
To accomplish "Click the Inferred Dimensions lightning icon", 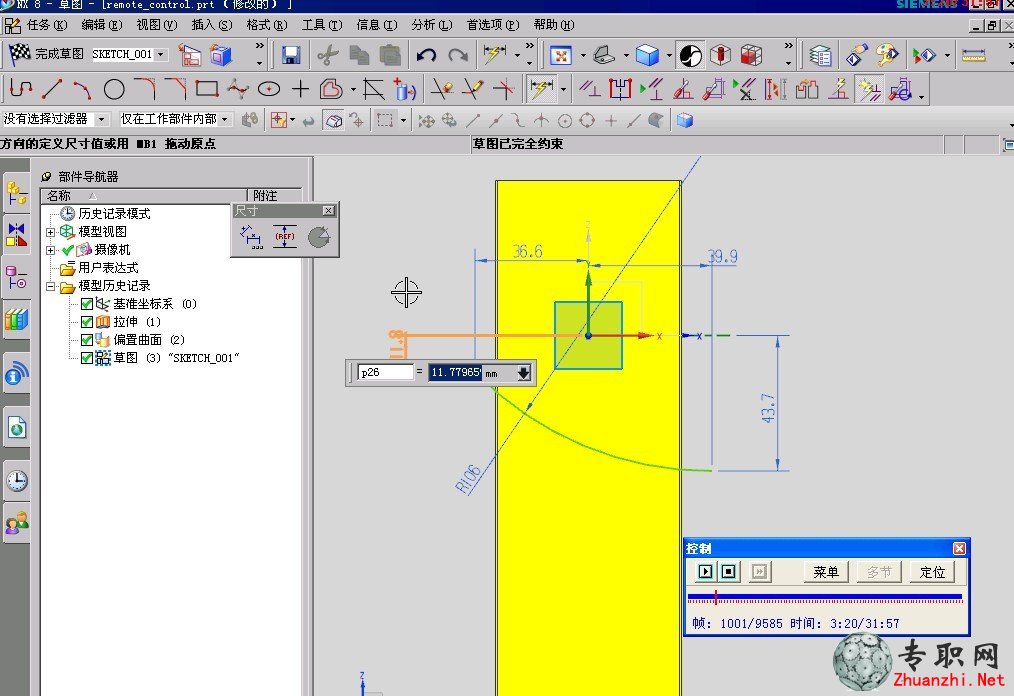I will (x=541, y=89).
